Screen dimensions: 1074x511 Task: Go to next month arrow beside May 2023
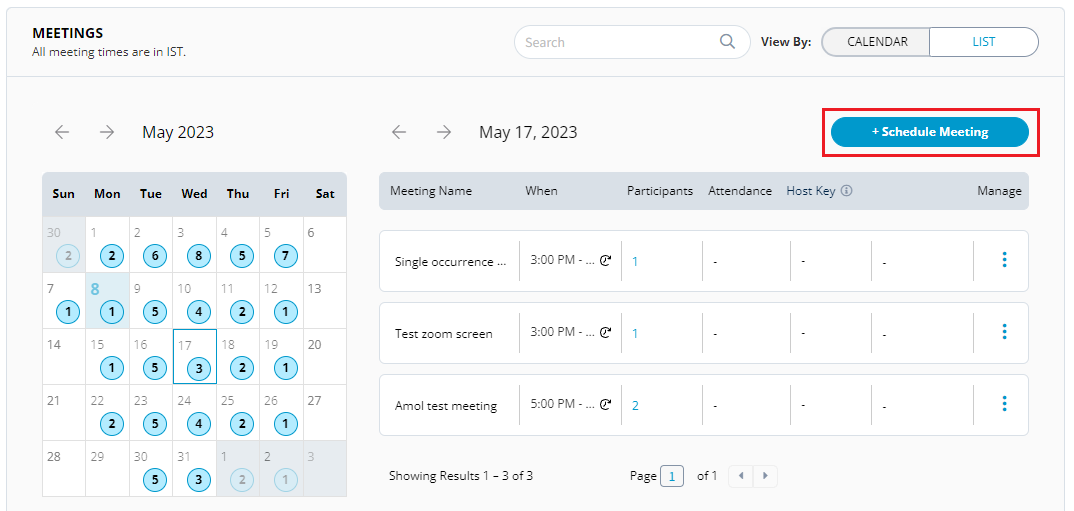[x=107, y=132]
